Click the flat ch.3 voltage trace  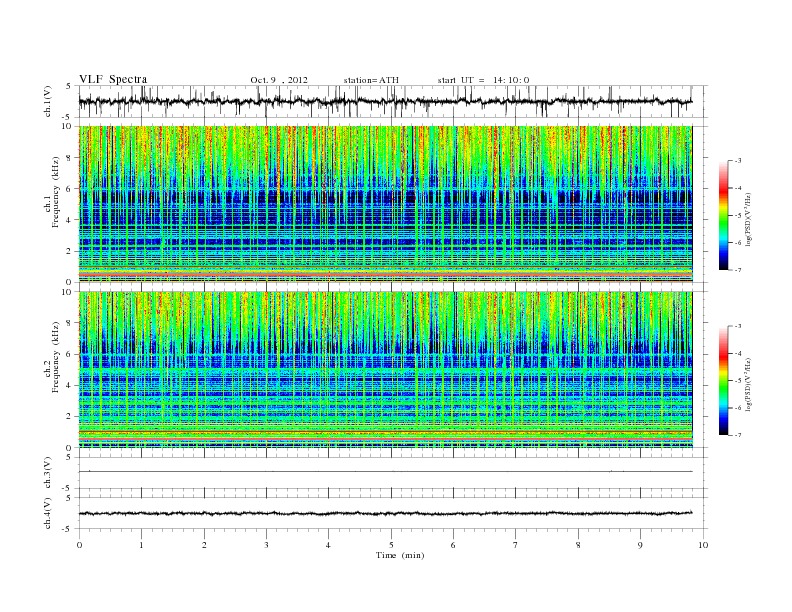point(385,472)
